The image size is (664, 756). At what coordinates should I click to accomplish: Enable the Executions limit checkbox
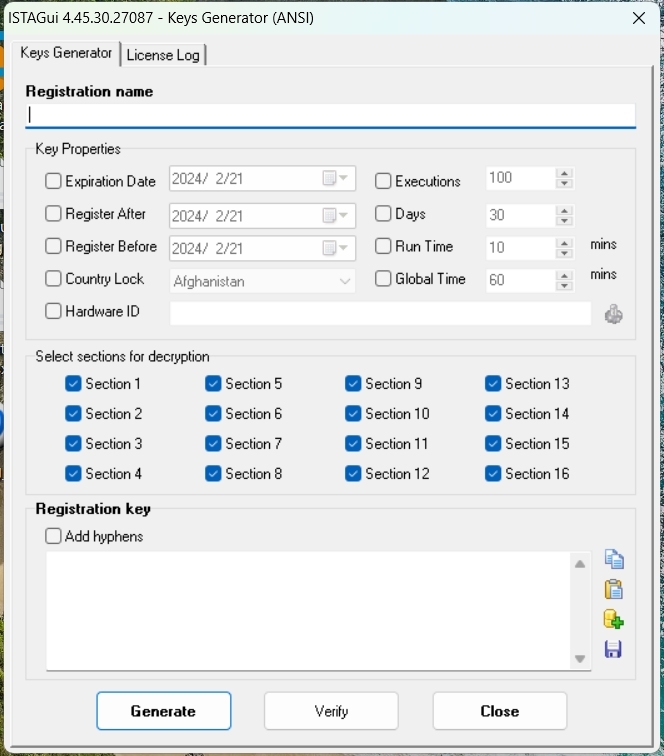[383, 181]
